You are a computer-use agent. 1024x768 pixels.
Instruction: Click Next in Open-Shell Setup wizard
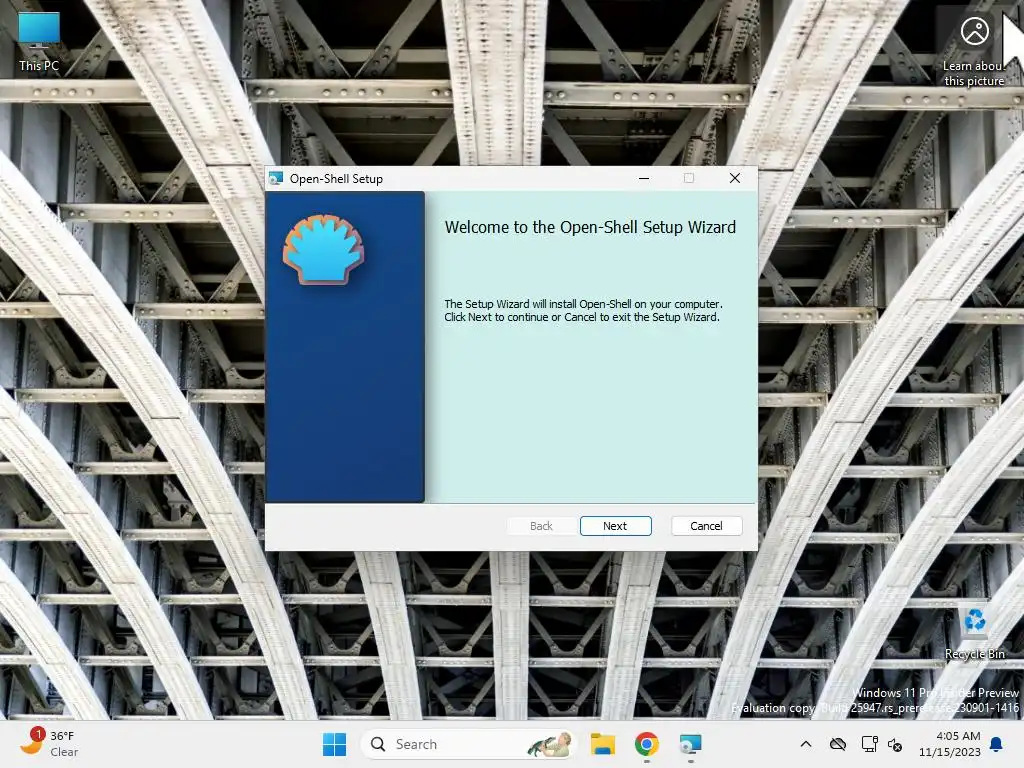(x=615, y=526)
